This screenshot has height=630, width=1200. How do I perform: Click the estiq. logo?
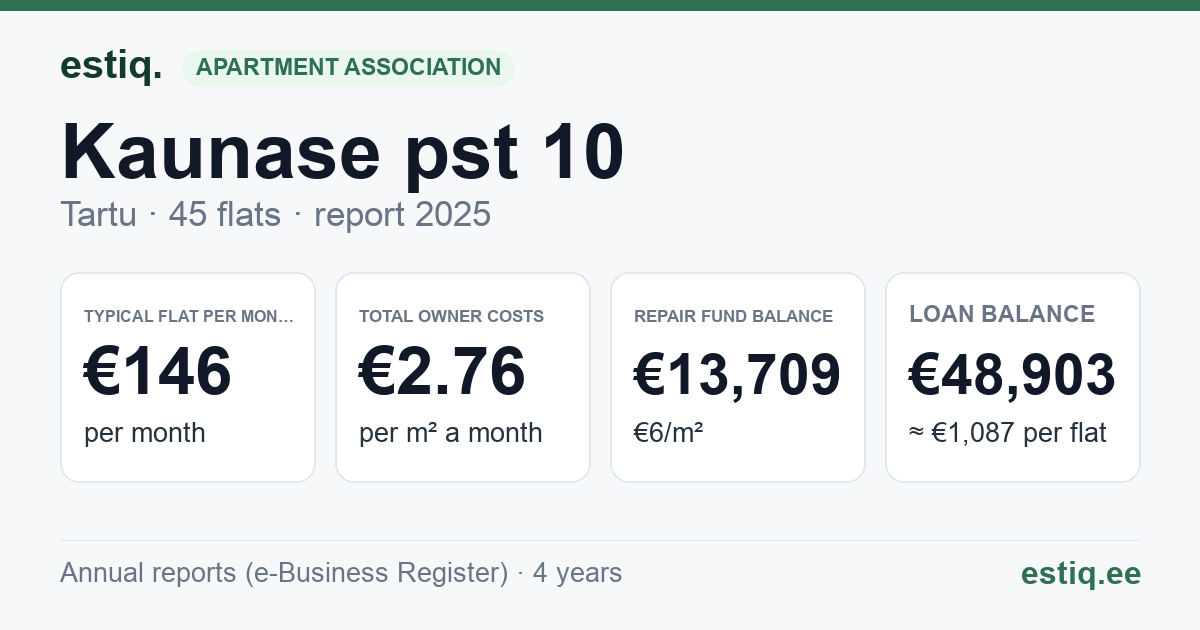pyautogui.click(x=111, y=66)
